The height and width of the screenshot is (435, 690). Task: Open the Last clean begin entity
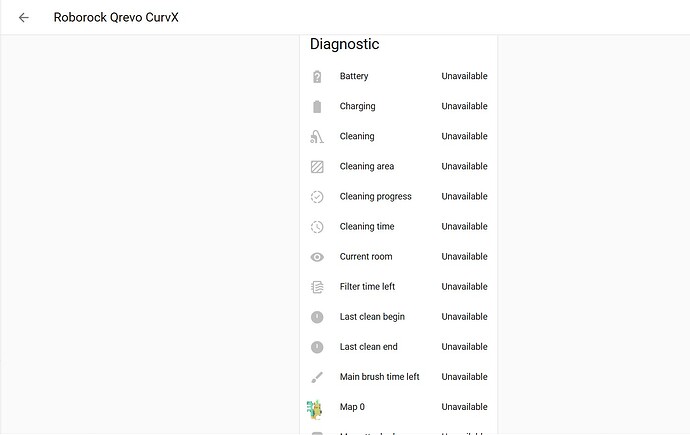[372, 317]
